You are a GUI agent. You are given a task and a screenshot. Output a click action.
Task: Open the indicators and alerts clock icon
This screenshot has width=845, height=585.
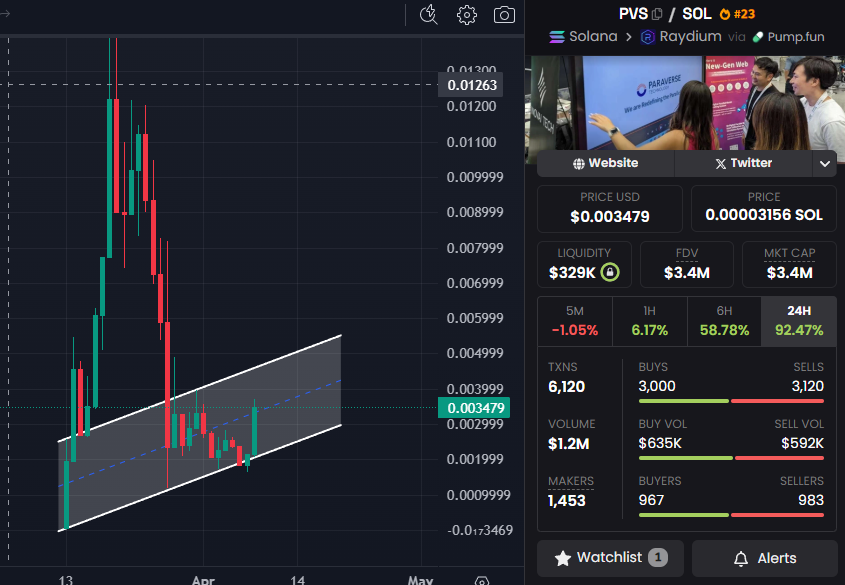[x=428, y=15]
